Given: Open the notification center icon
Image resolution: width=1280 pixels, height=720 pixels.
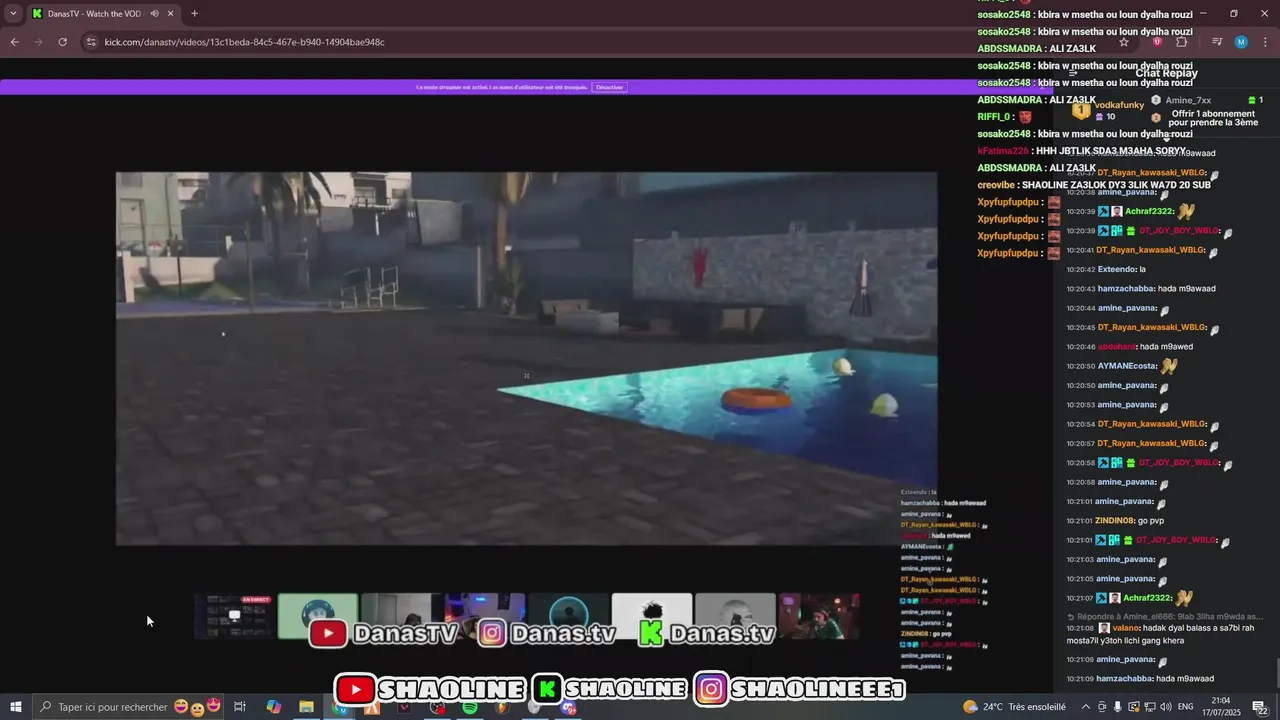Looking at the screenshot, I should pyautogui.click(x=1260, y=707).
